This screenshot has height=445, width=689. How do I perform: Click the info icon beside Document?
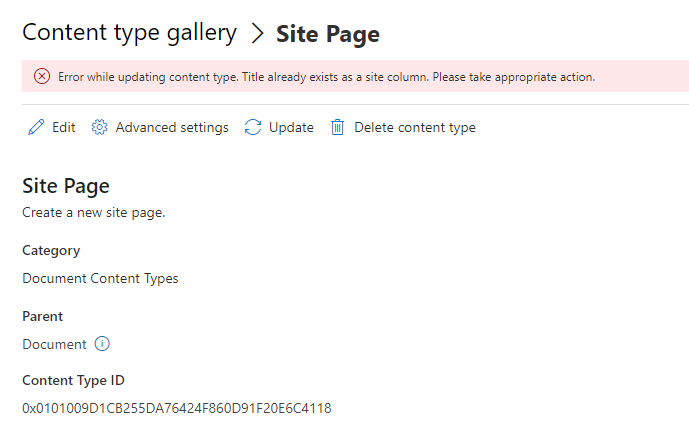[102, 344]
